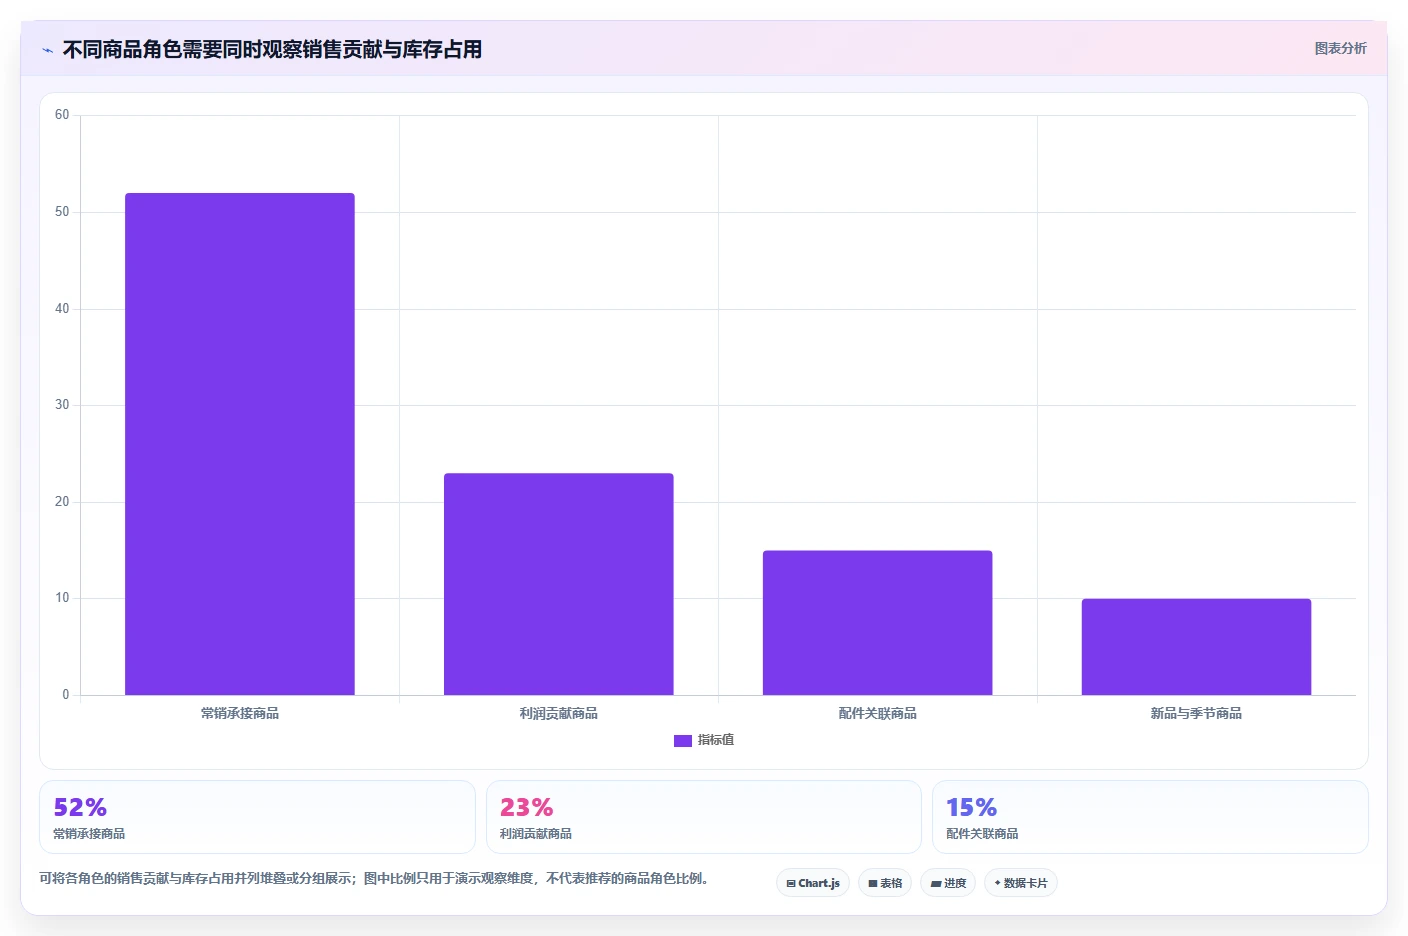Click the y-axis value 60
Screen dimensions: 1408x936
62,115
